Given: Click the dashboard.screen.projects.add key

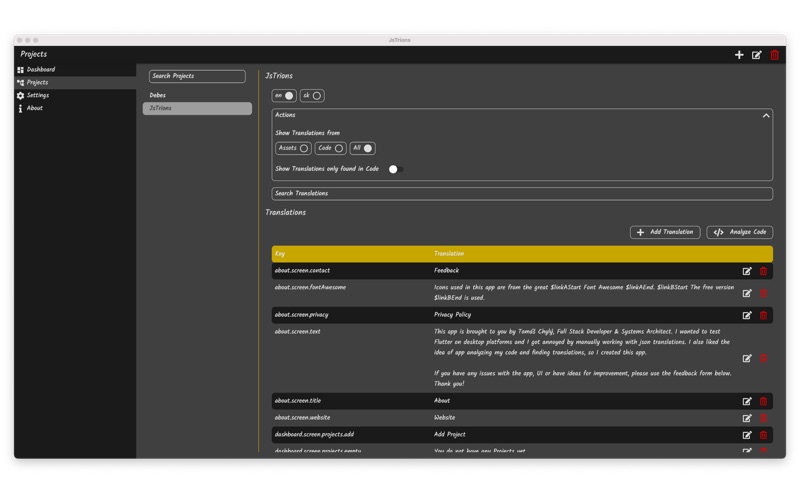Looking at the screenshot, I should 314,434.
